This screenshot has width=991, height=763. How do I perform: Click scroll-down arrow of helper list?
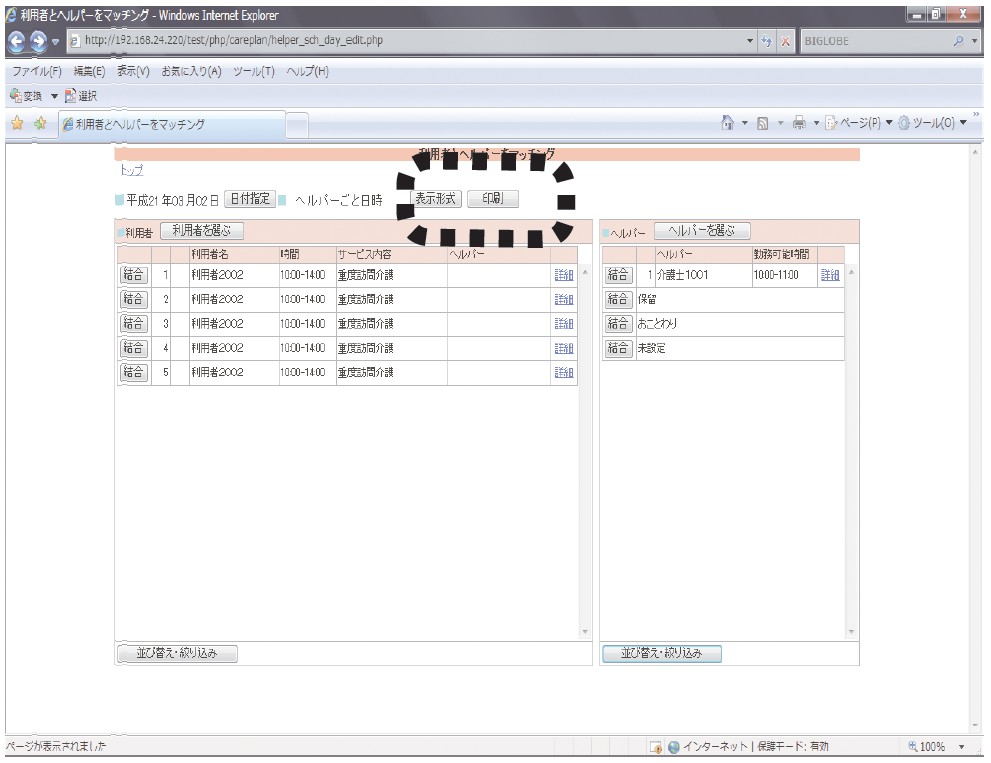point(851,632)
